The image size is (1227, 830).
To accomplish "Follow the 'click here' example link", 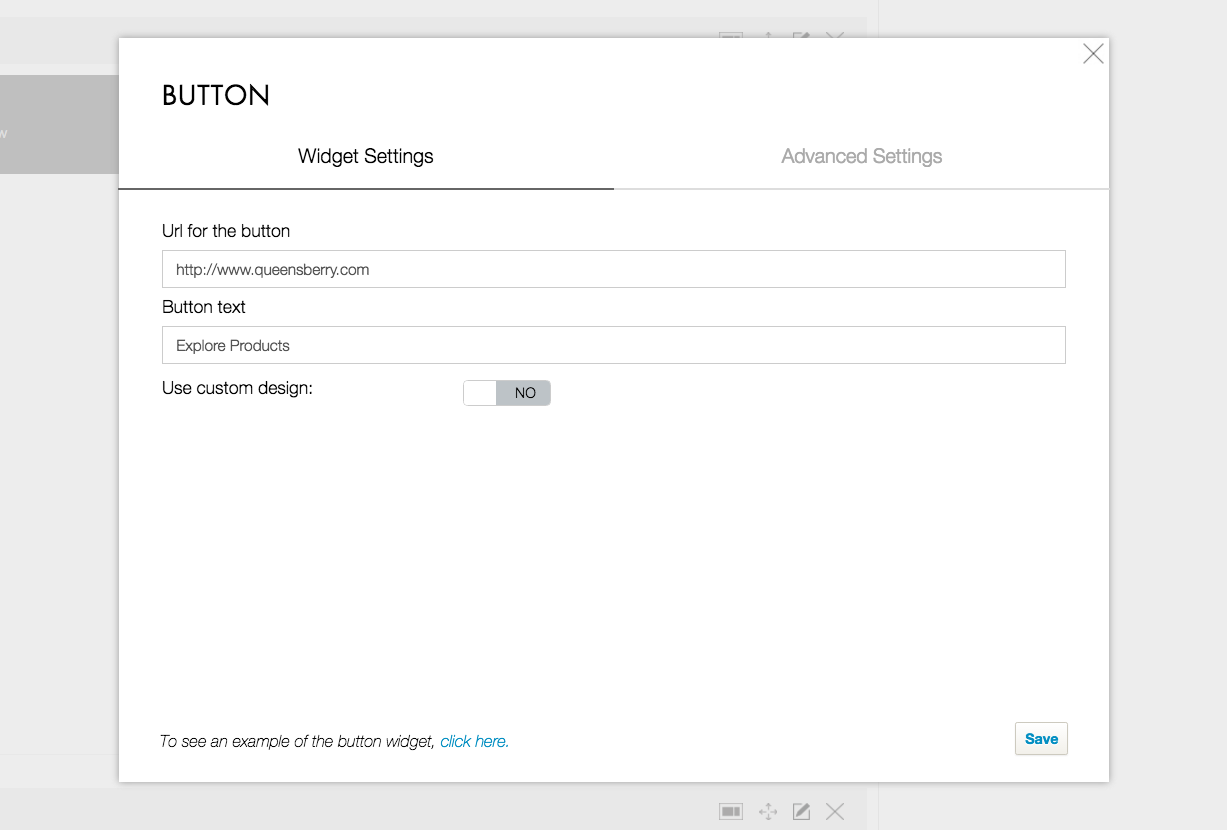I will [474, 742].
